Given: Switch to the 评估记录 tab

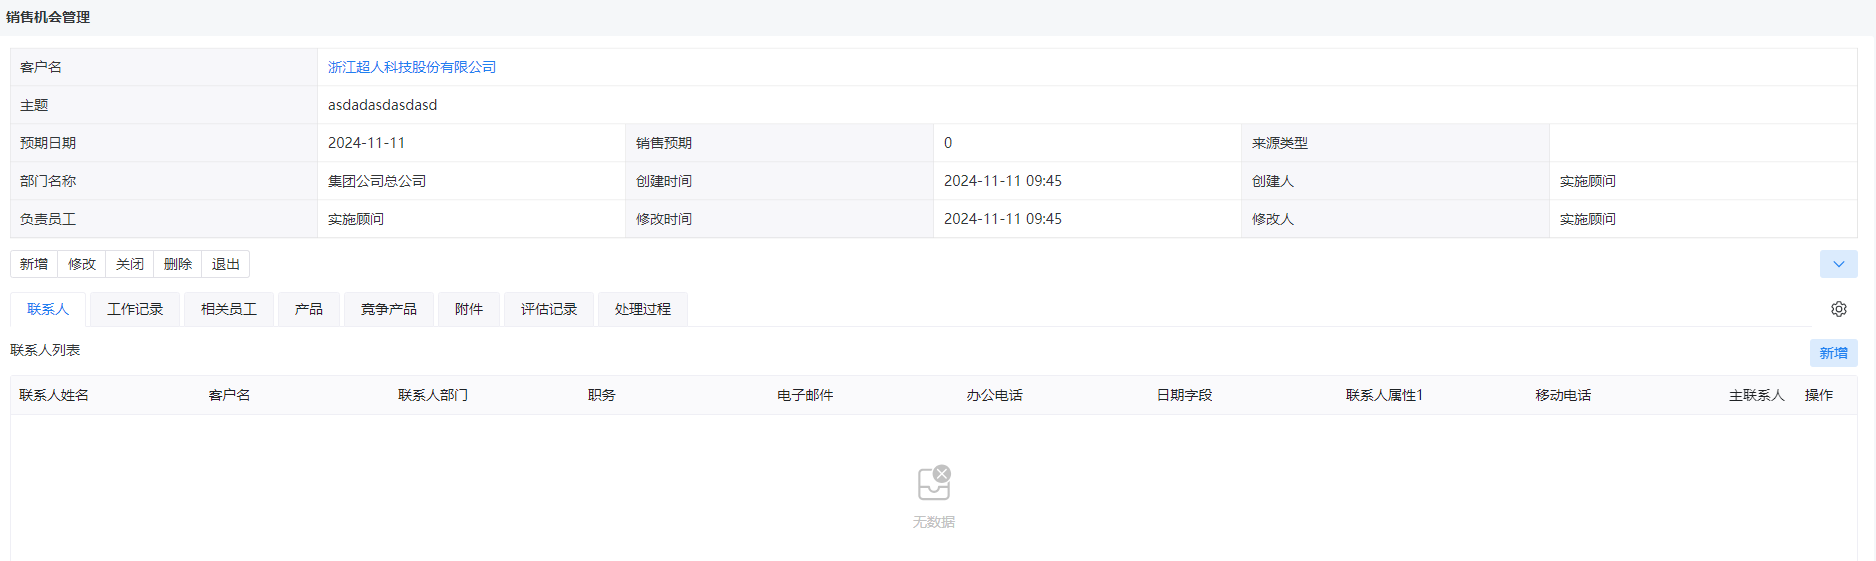Looking at the screenshot, I should coord(549,309).
